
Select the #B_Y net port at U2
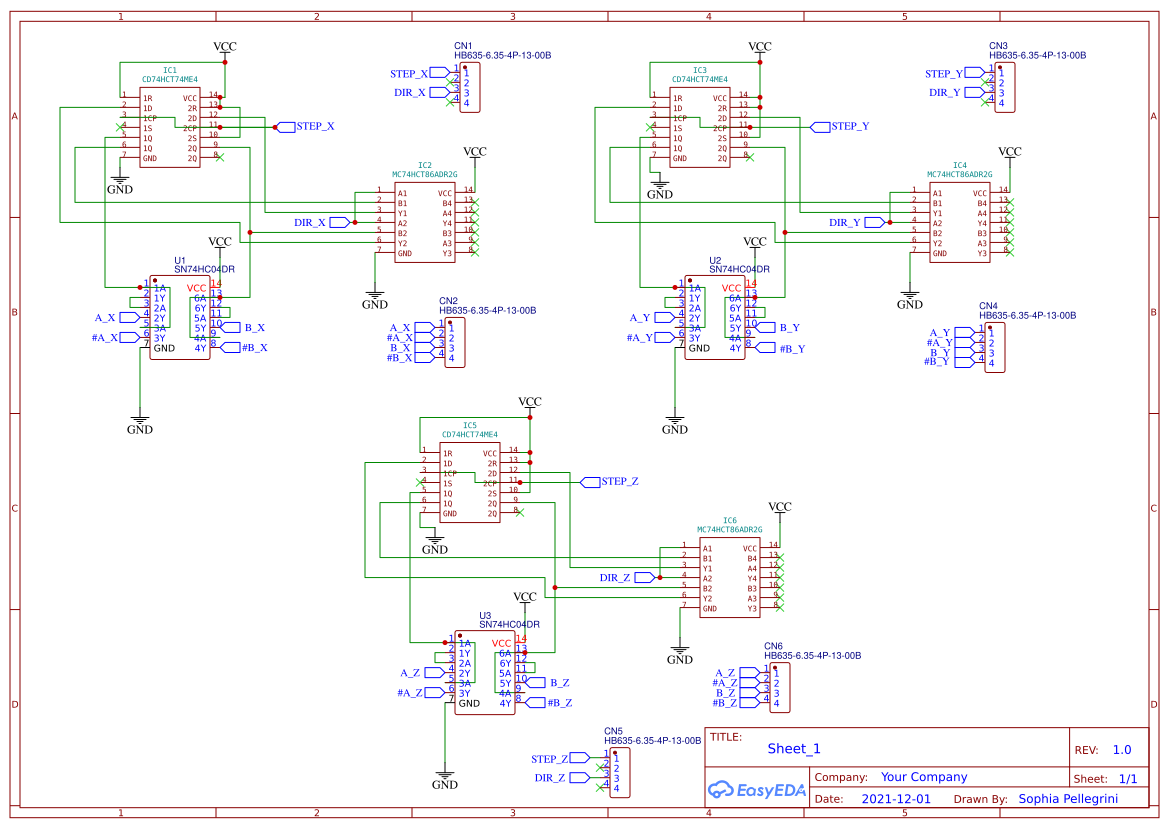pyautogui.click(x=781, y=348)
